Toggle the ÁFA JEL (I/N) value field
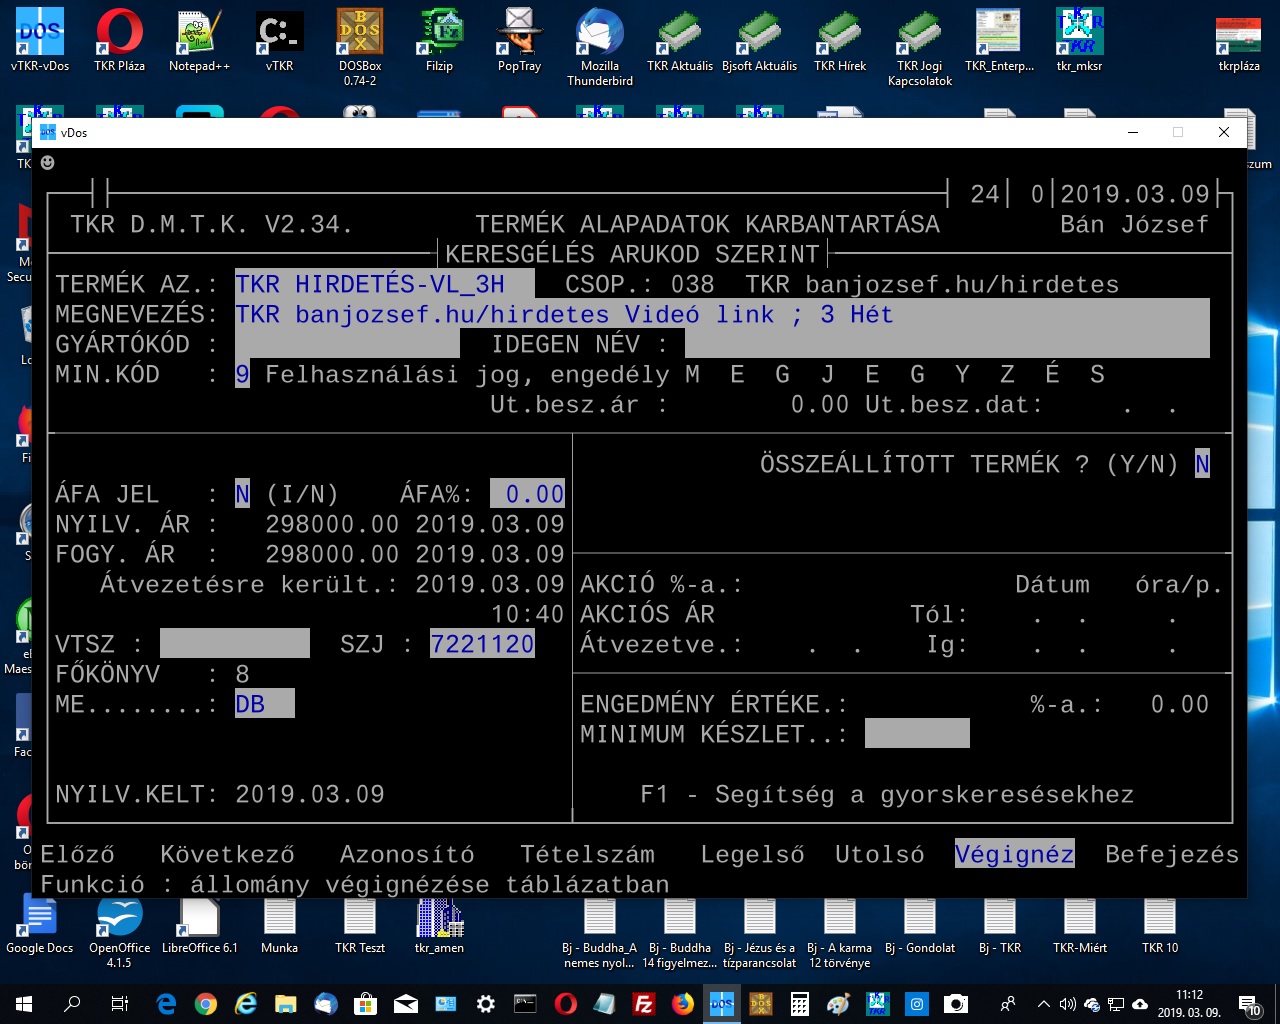The width and height of the screenshot is (1280, 1024). [242, 494]
